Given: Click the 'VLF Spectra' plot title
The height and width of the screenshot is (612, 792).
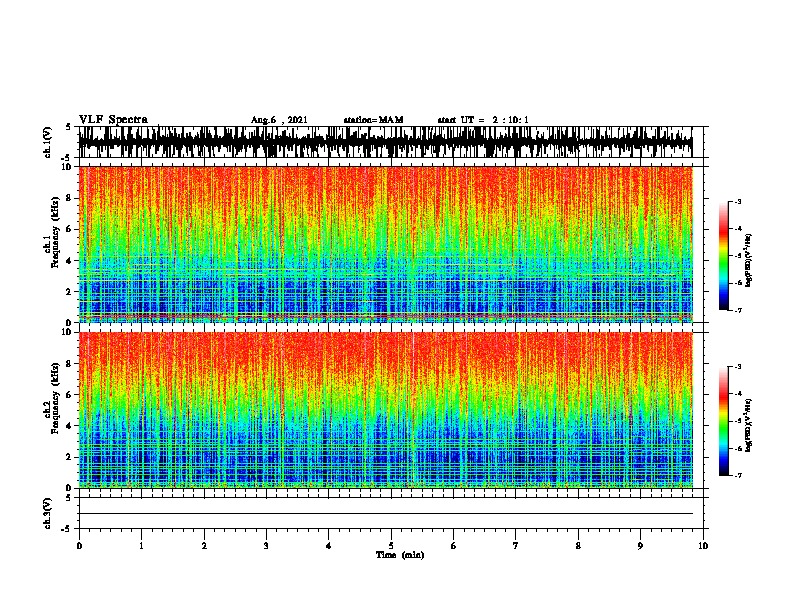Looking at the screenshot, I should click(x=113, y=120).
